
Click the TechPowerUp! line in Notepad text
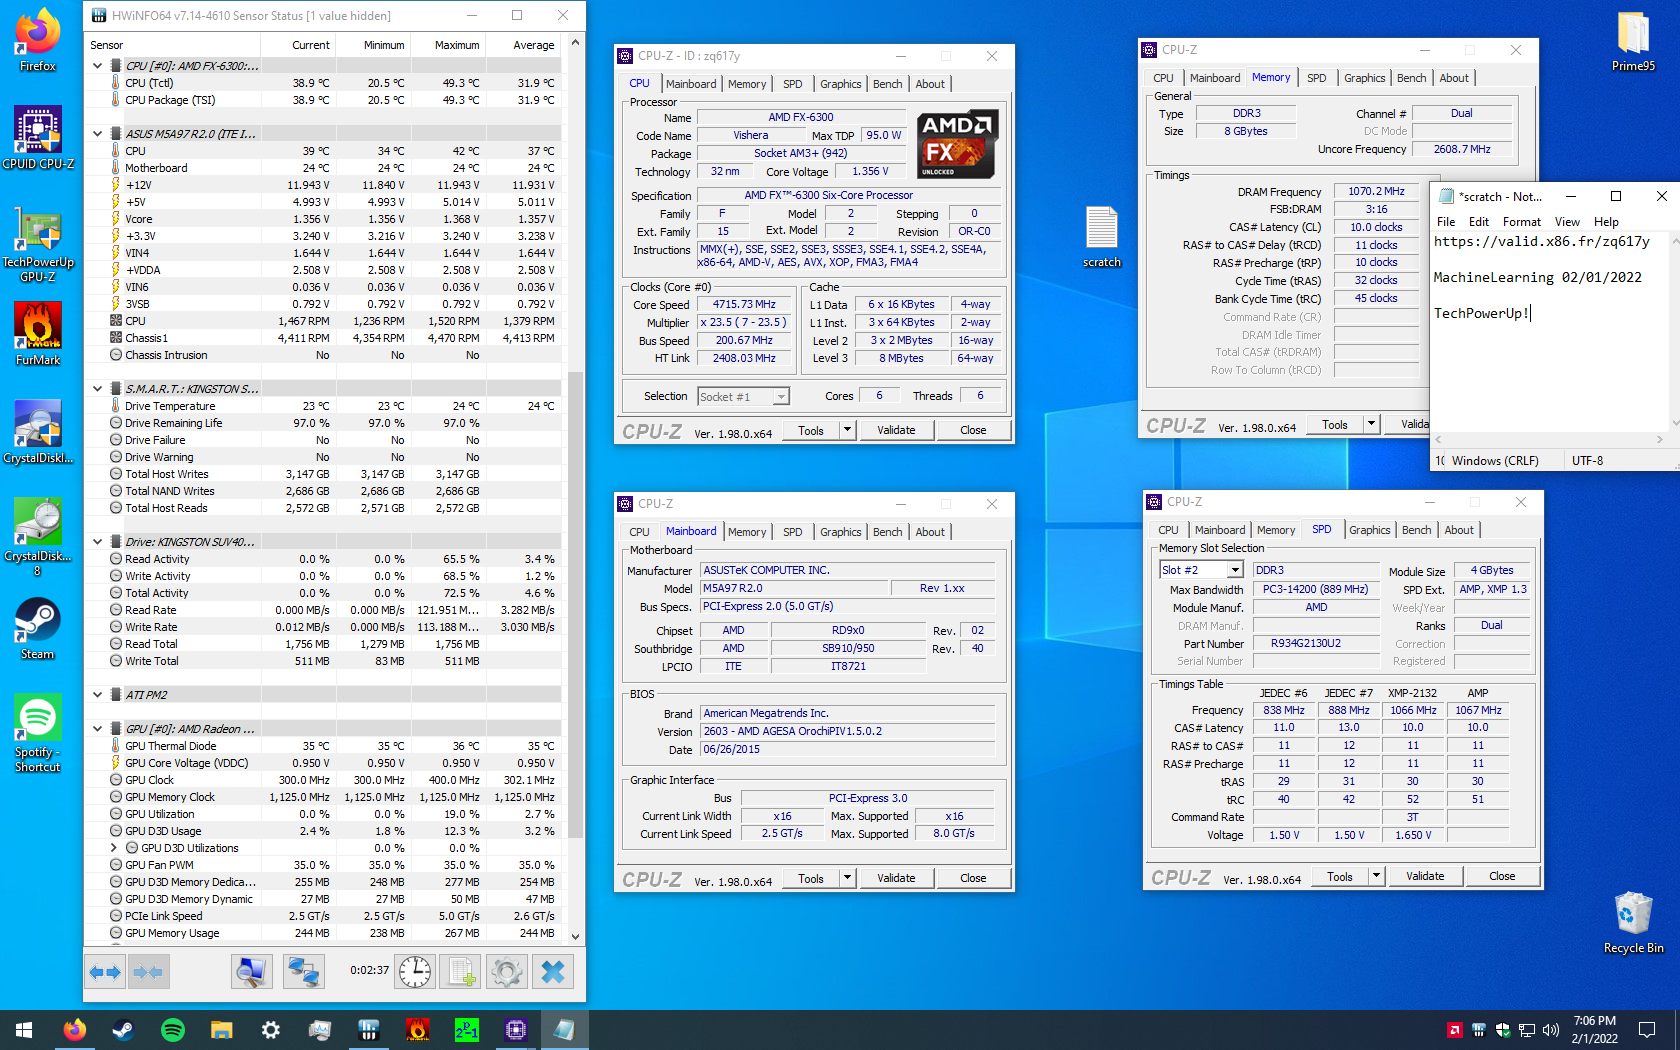[x=1481, y=313]
